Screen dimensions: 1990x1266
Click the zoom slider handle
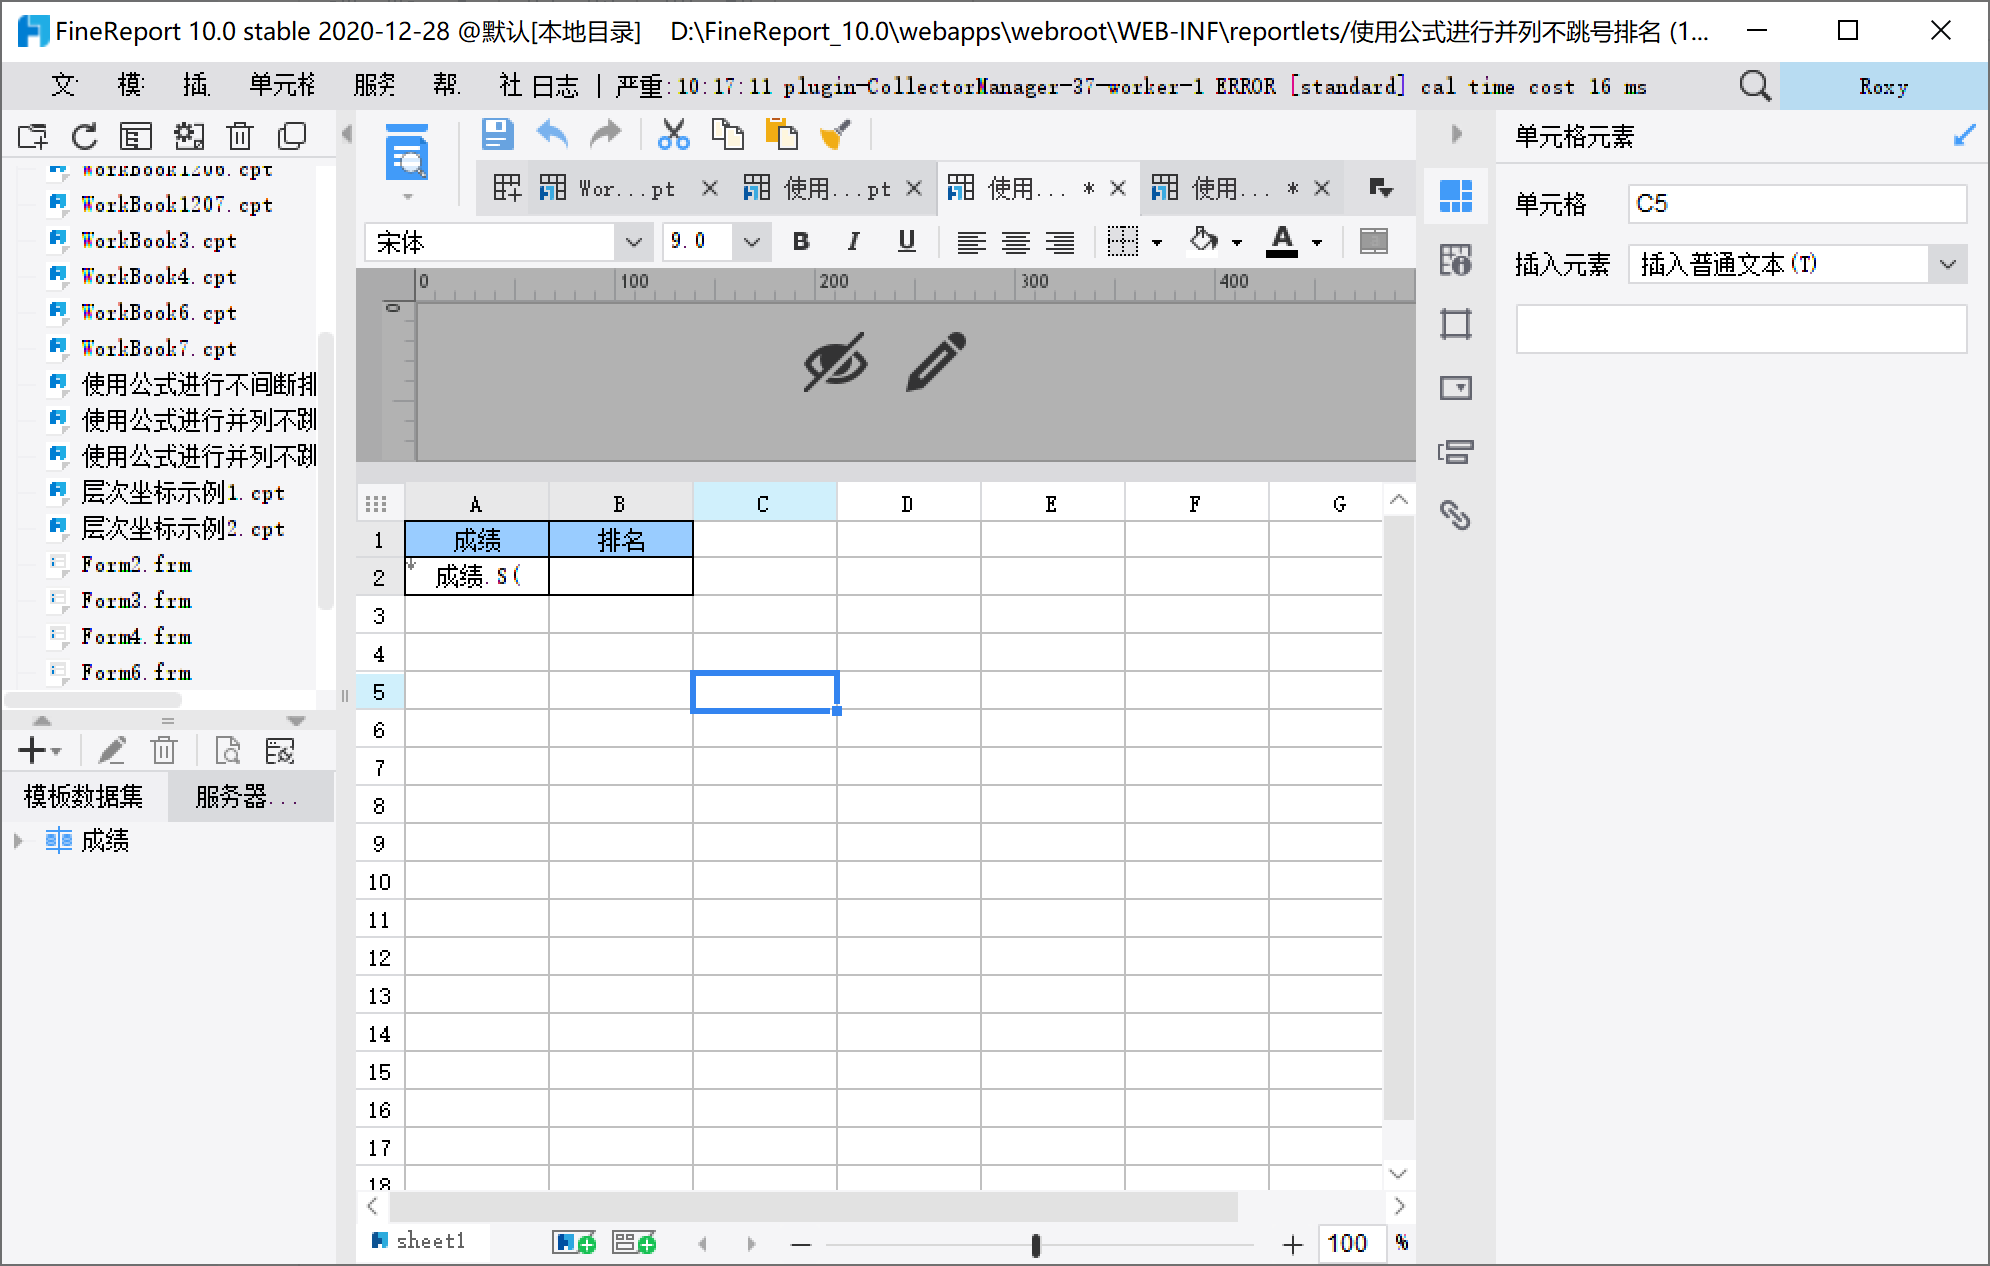pos(1036,1244)
